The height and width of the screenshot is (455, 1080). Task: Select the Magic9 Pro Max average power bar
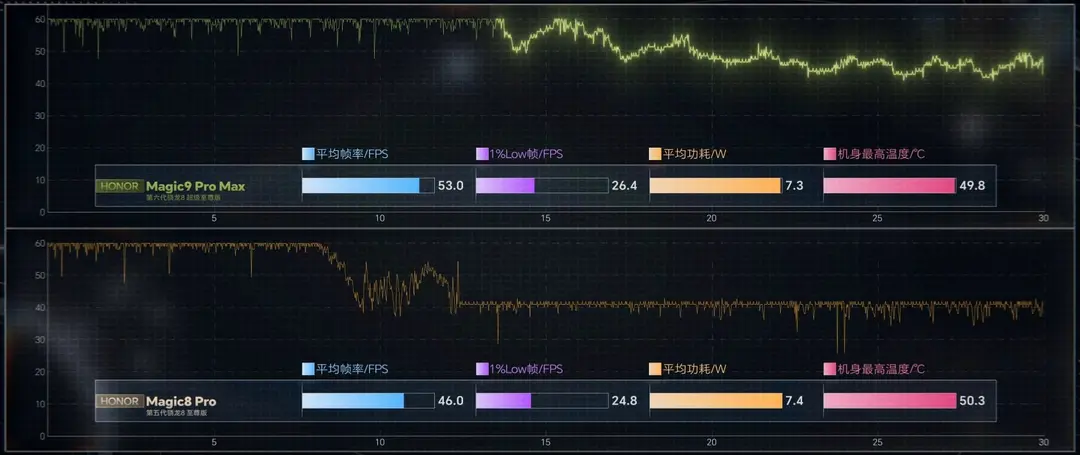(x=716, y=186)
